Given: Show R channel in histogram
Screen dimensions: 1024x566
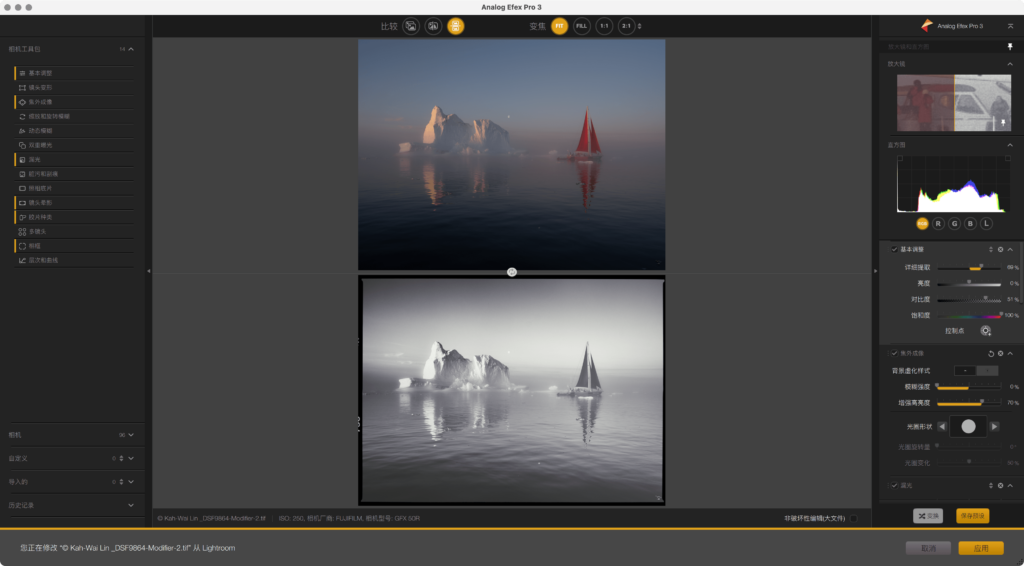Looking at the screenshot, I should (x=938, y=223).
